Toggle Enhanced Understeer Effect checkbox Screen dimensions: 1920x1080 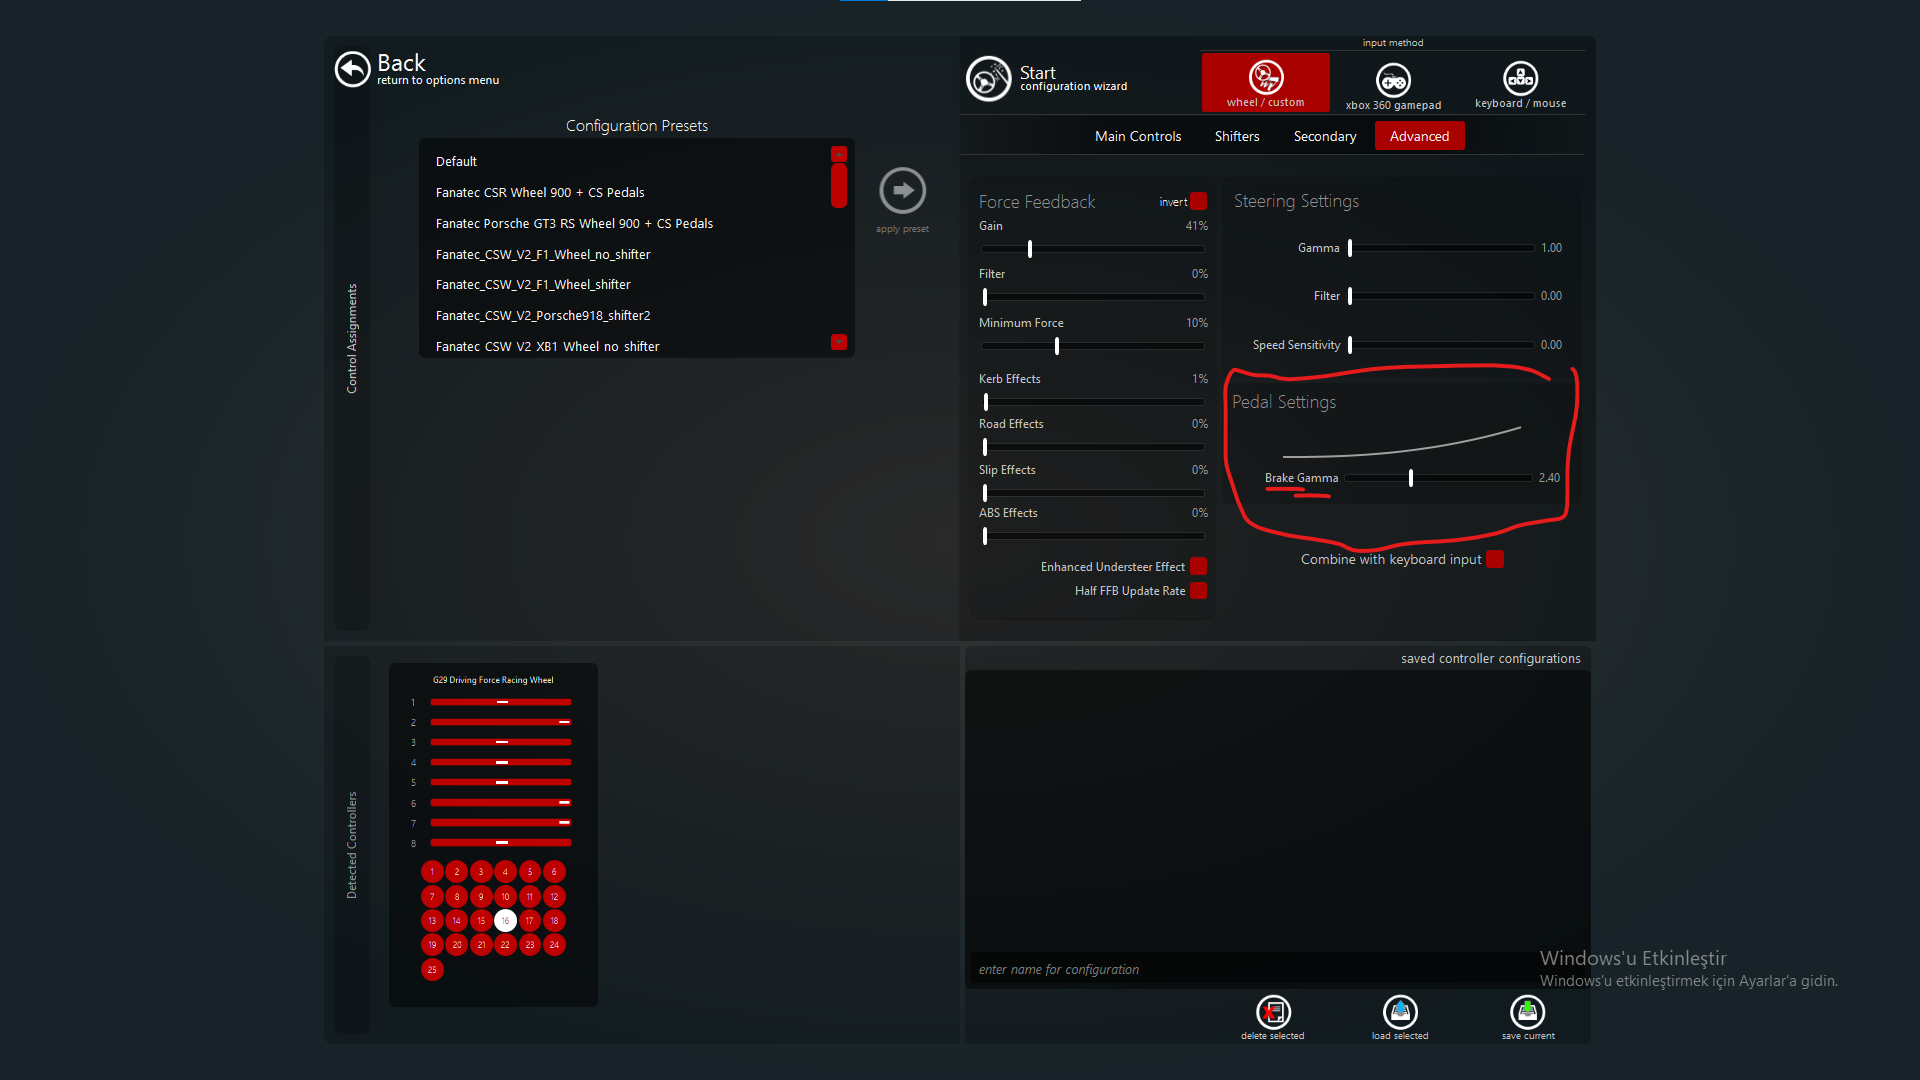(1199, 567)
